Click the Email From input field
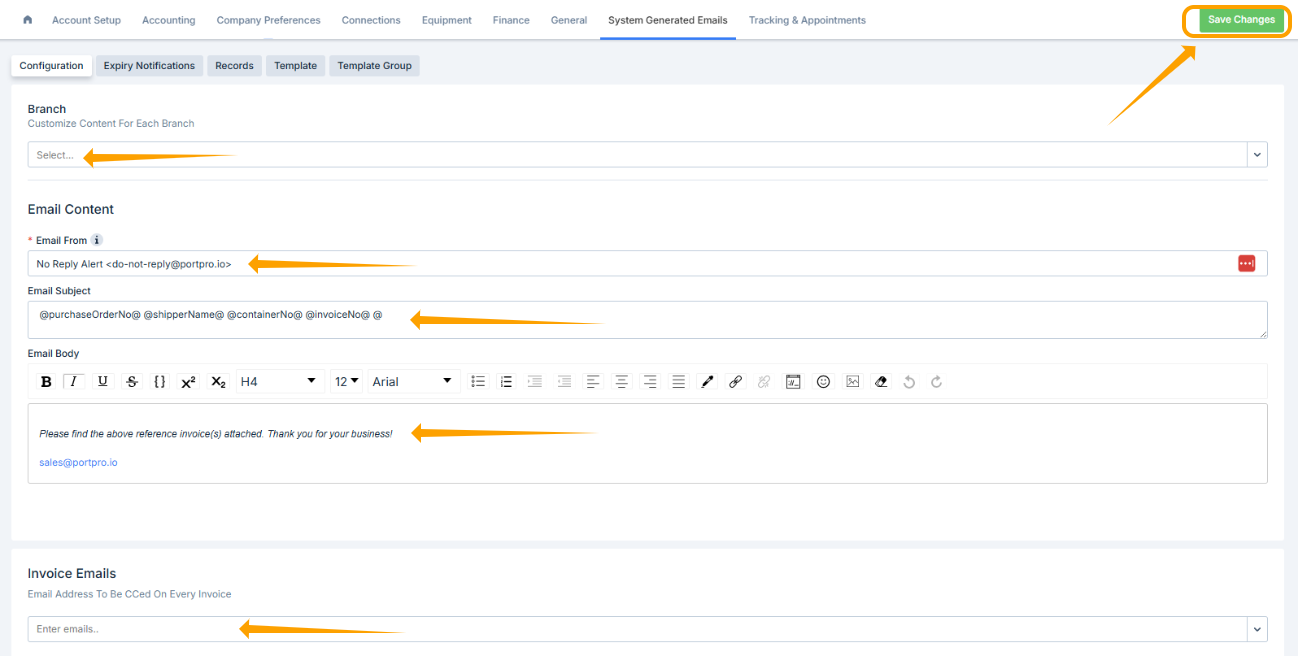This screenshot has height=656, width=1298. [x=647, y=263]
